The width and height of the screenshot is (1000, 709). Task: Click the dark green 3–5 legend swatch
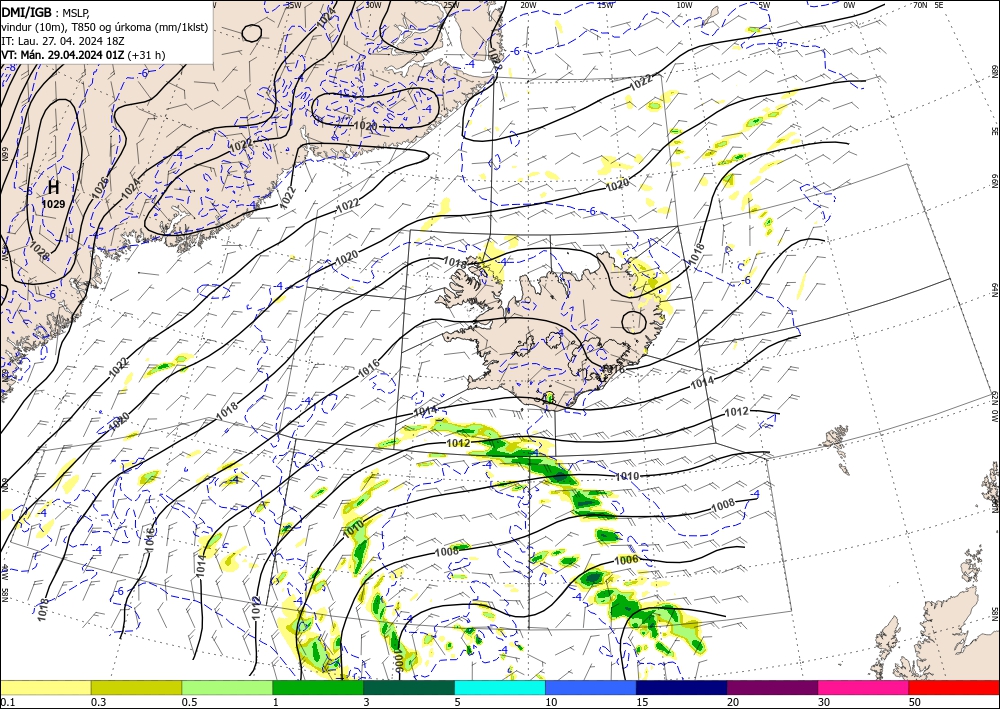click(409, 687)
